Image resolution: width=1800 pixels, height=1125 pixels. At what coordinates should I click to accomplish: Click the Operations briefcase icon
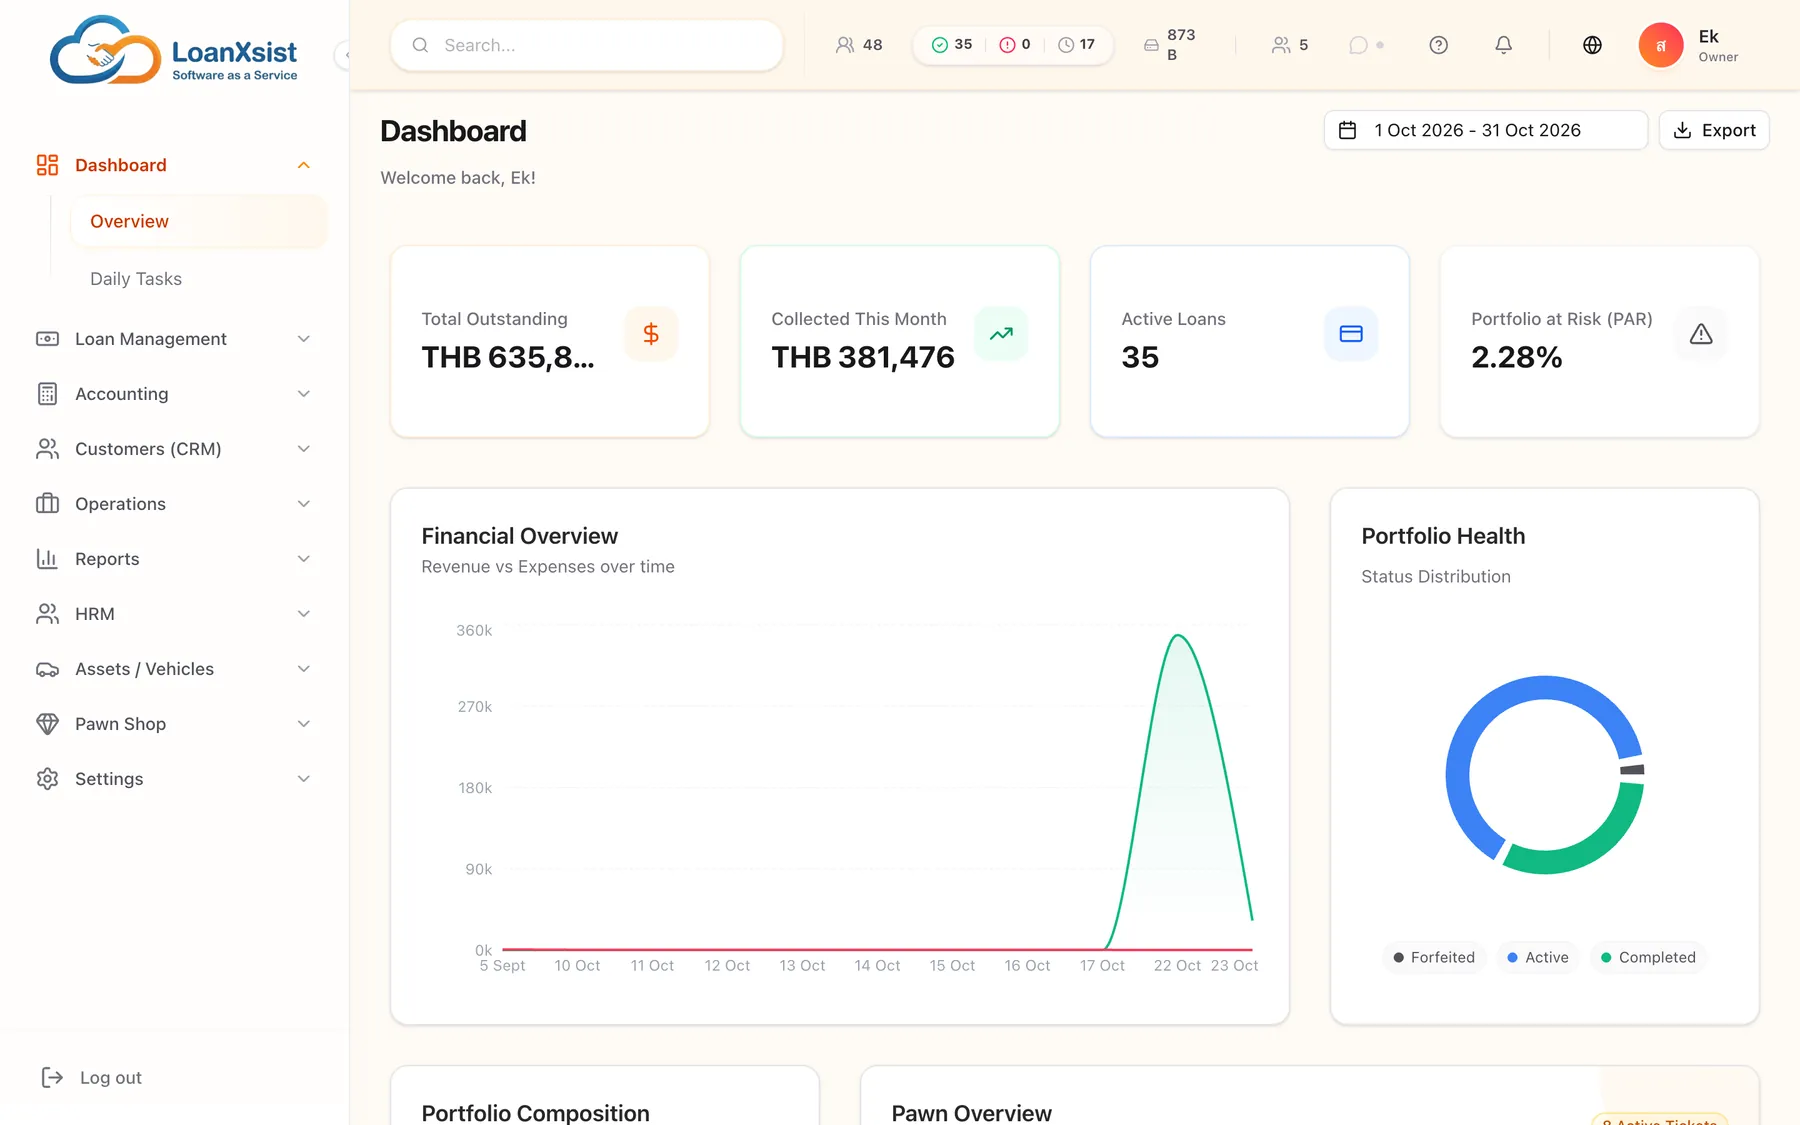[47, 504]
